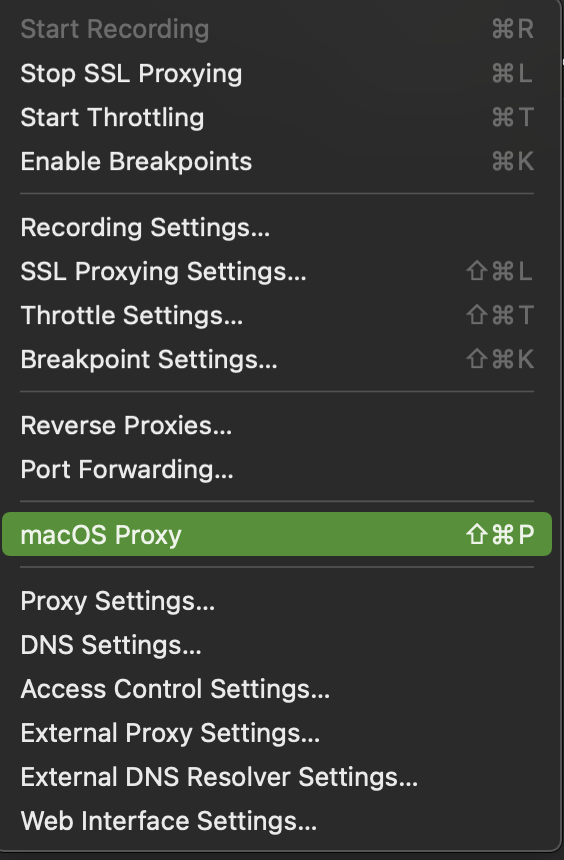Open Throttle Settings entry
Screen dimensions: 564x860
click(277, 315)
